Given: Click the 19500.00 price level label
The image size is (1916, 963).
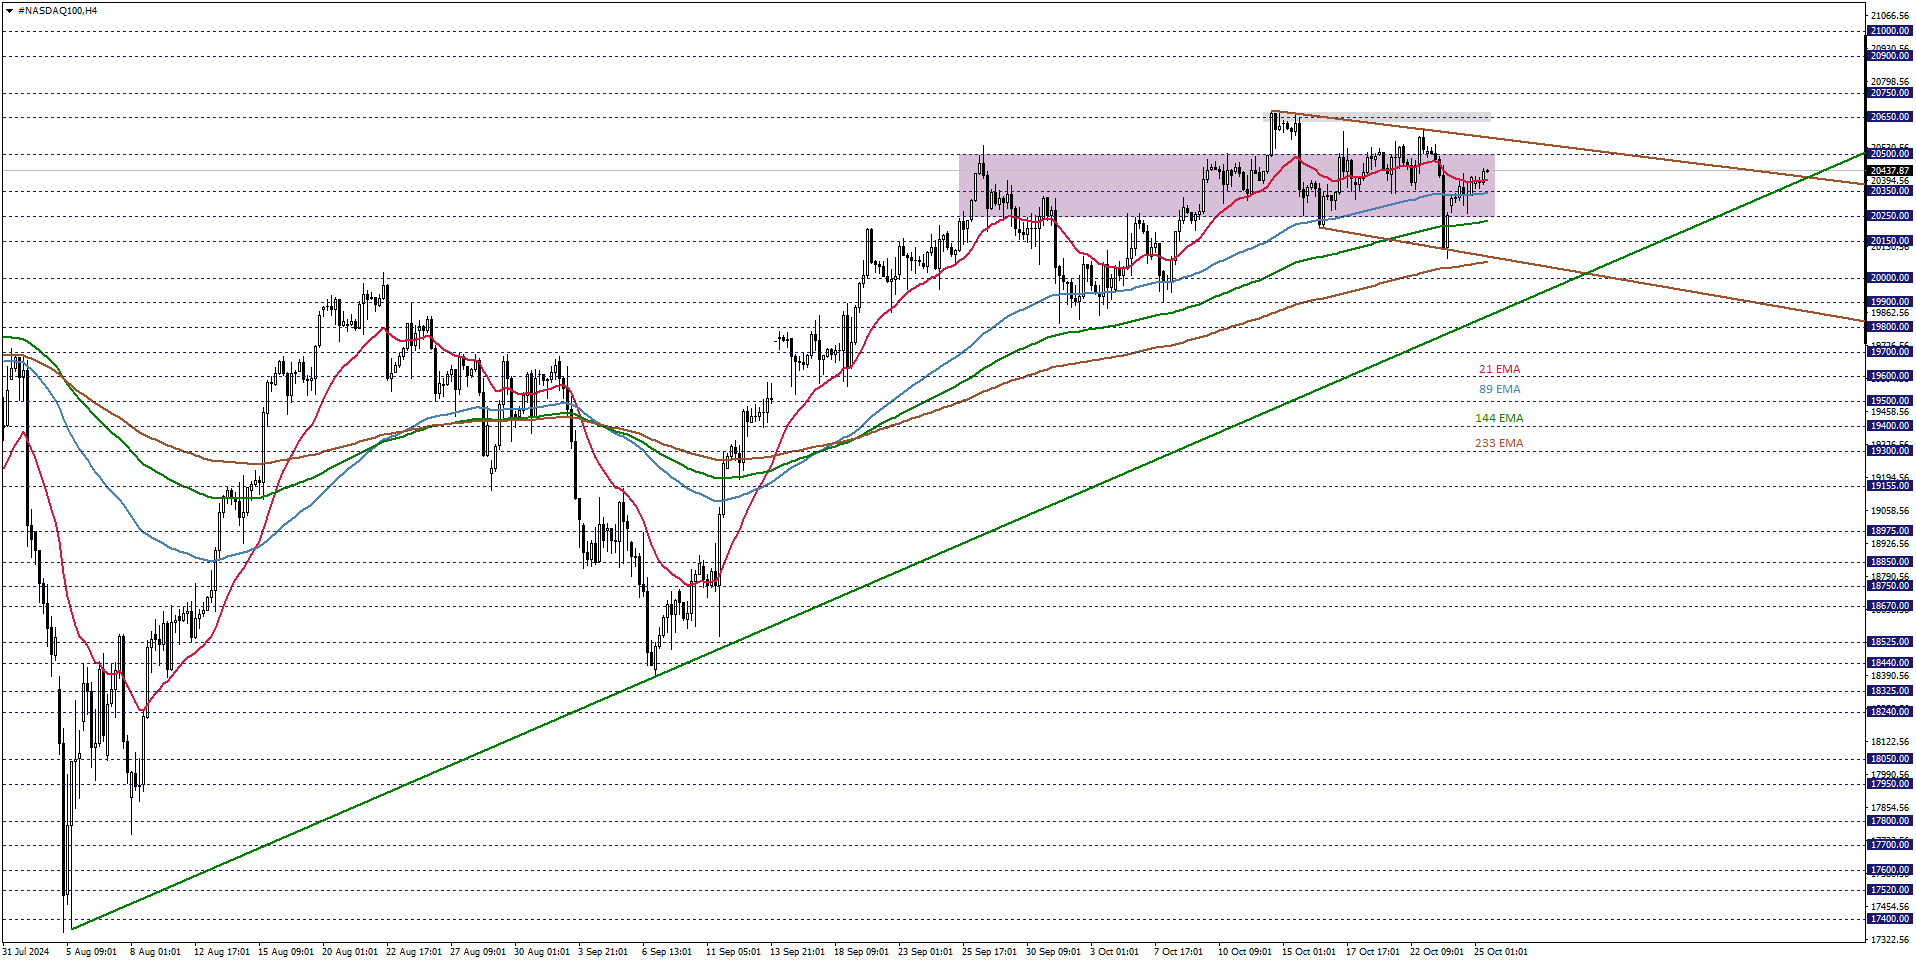Looking at the screenshot, I should [1890, 401].
